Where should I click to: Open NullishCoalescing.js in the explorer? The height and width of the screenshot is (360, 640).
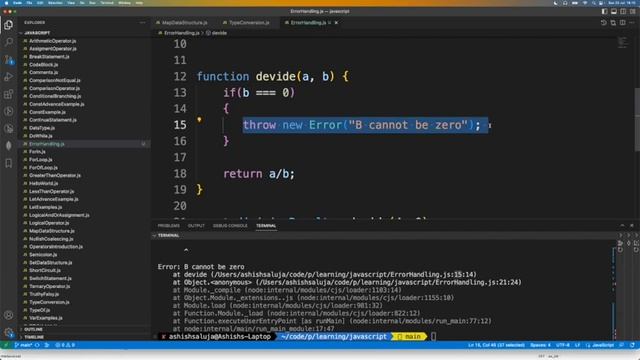(x=51, y=239)
